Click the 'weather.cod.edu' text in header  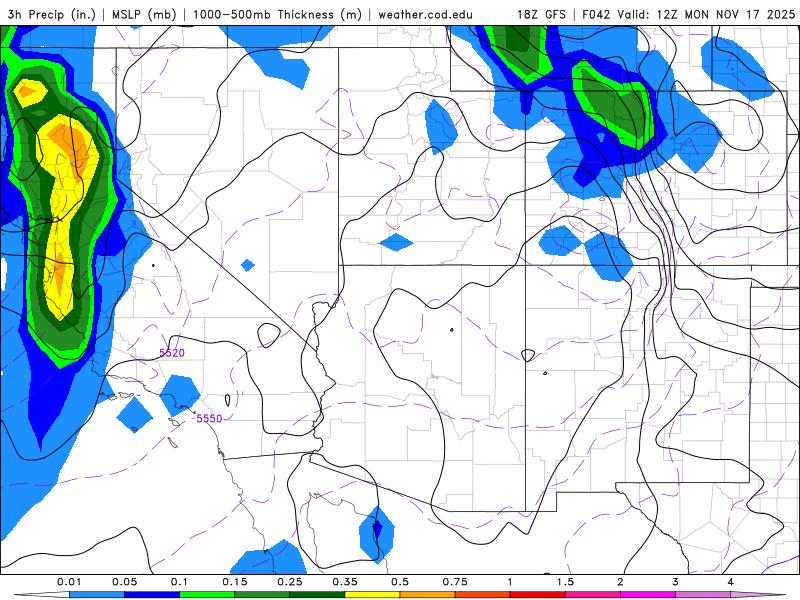425,15
